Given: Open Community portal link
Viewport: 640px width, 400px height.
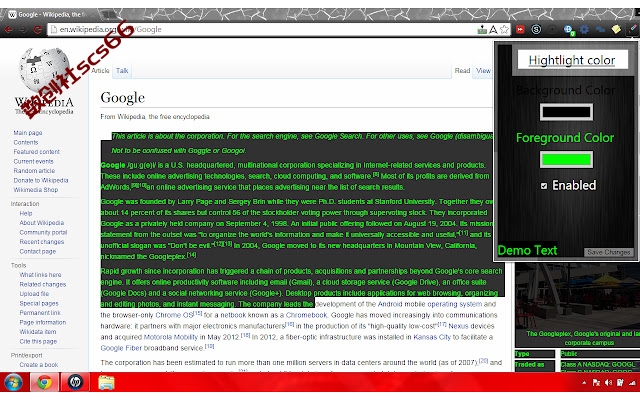Looking at the screenshot, I should pos(43,233).
